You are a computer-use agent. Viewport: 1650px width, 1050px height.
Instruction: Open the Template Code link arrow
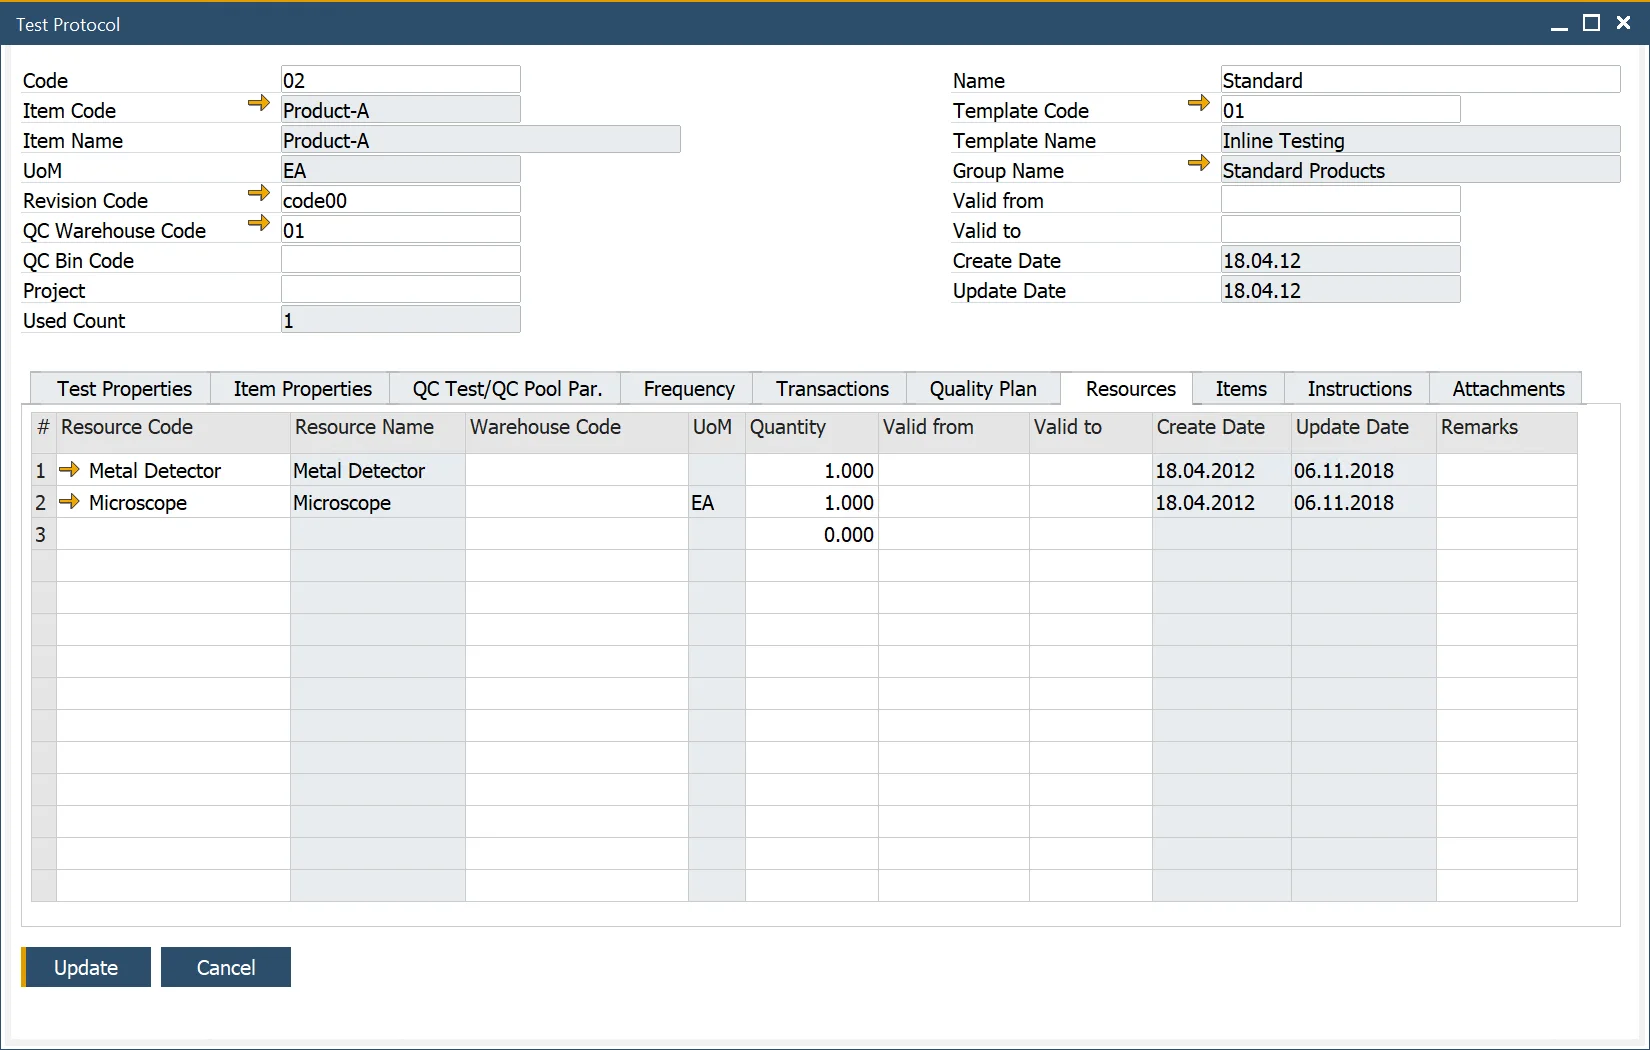point(1198,103)
